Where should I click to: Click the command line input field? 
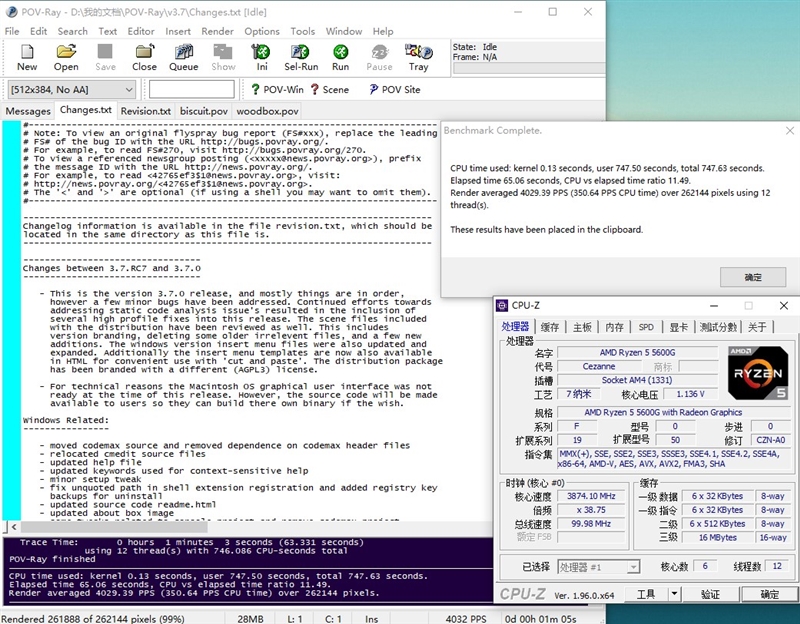click(192, 89)
